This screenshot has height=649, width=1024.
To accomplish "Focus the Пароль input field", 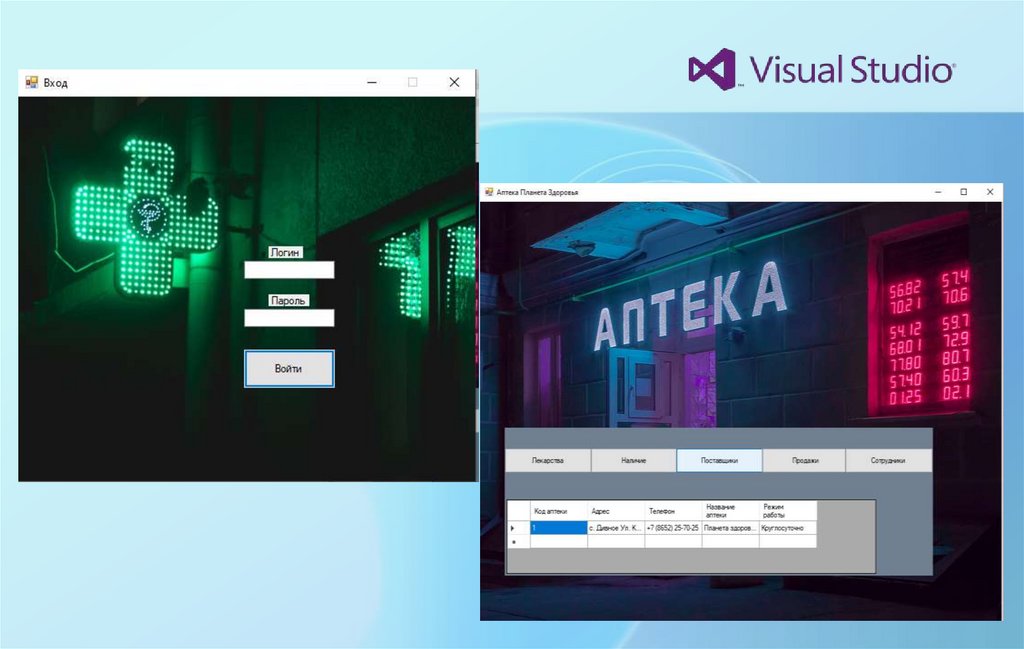I will pos(289,318).
